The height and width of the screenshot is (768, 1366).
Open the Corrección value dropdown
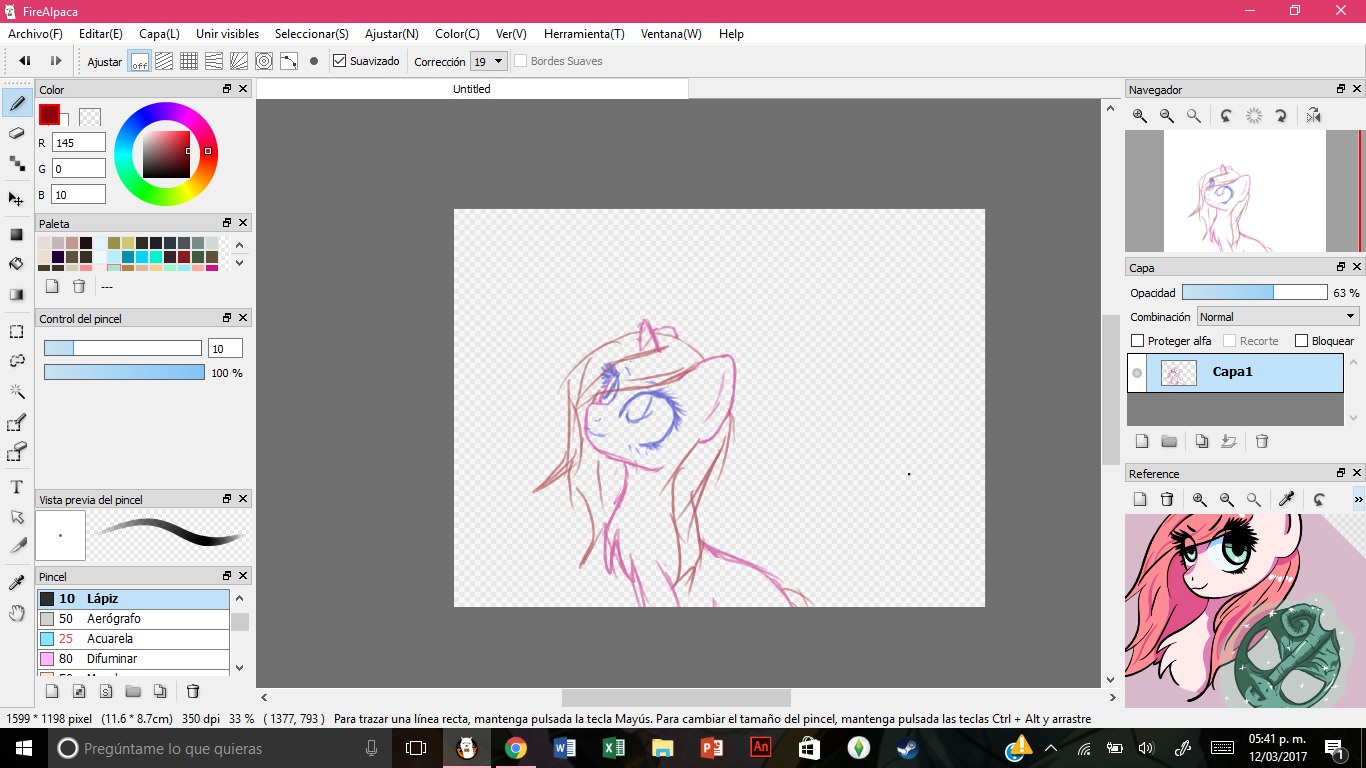pos(489,61)
